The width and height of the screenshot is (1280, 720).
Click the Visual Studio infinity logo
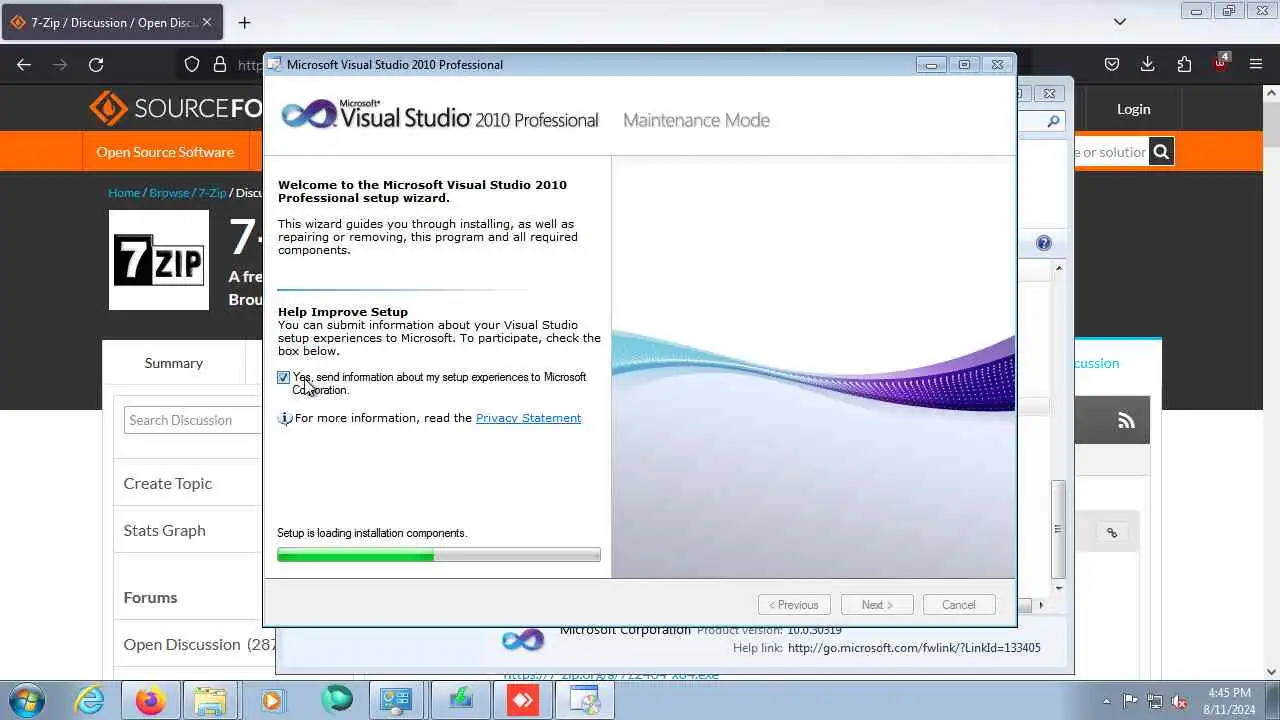click(x=309, y=115)
